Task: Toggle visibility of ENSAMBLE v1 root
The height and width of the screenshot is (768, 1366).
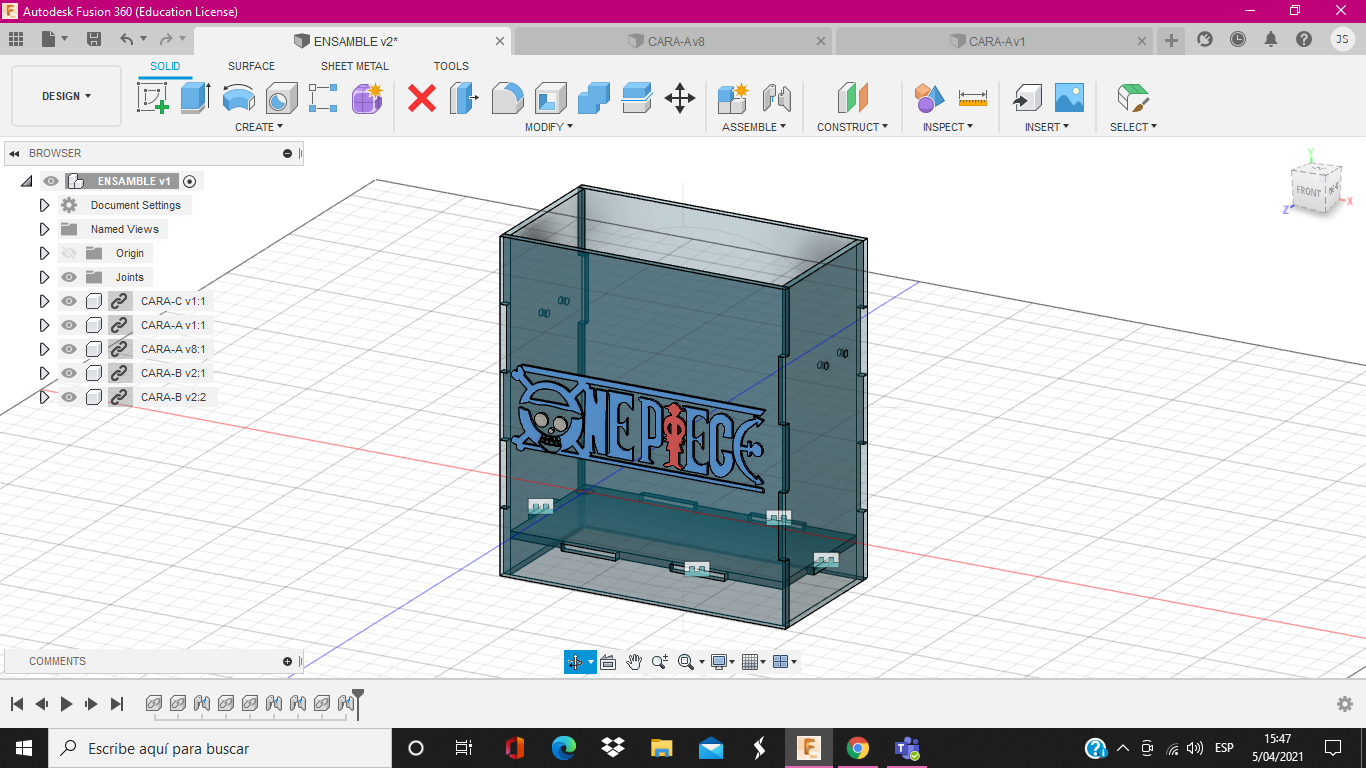Action: 51,181
